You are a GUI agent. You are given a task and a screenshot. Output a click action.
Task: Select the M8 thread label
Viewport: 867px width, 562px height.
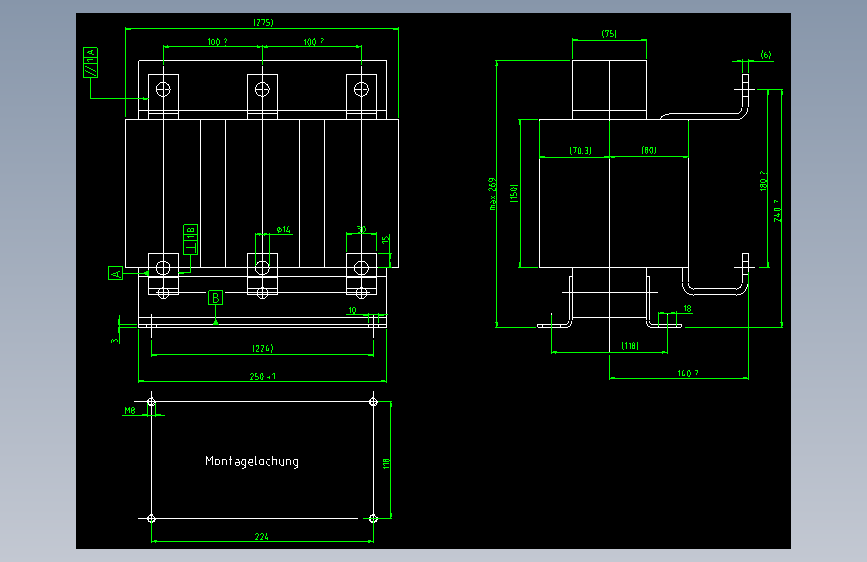coord(130,410)
